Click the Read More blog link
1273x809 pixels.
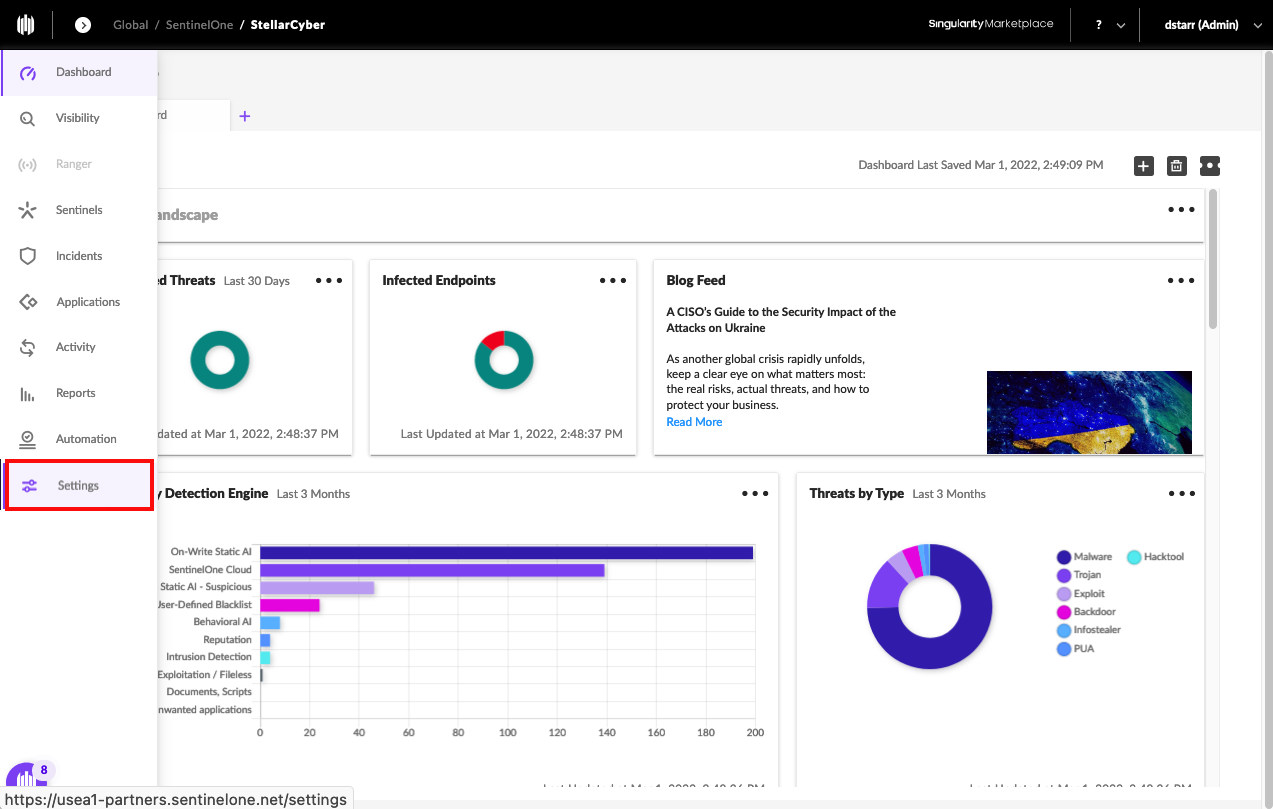(694, 422)
